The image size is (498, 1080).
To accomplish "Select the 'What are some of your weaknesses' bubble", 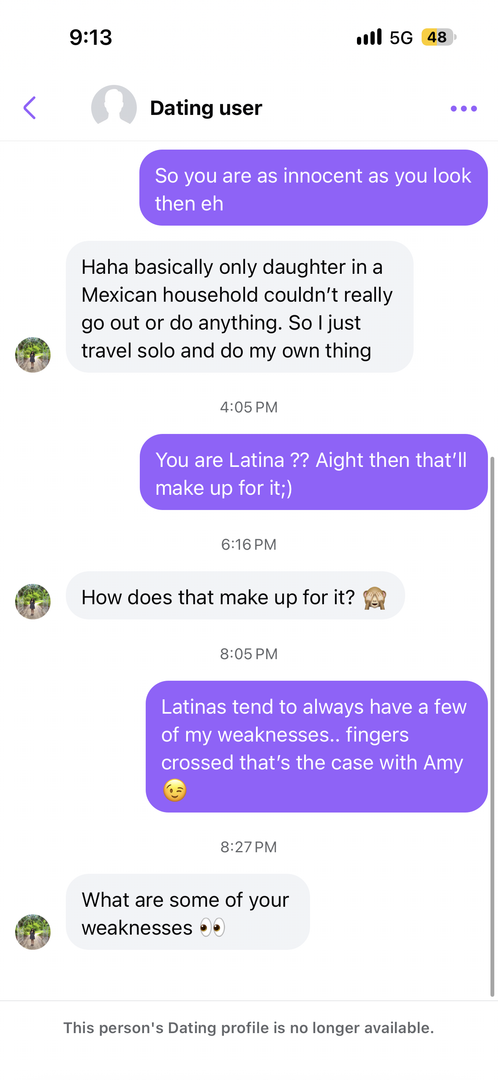I will click(x=187, y=912).
